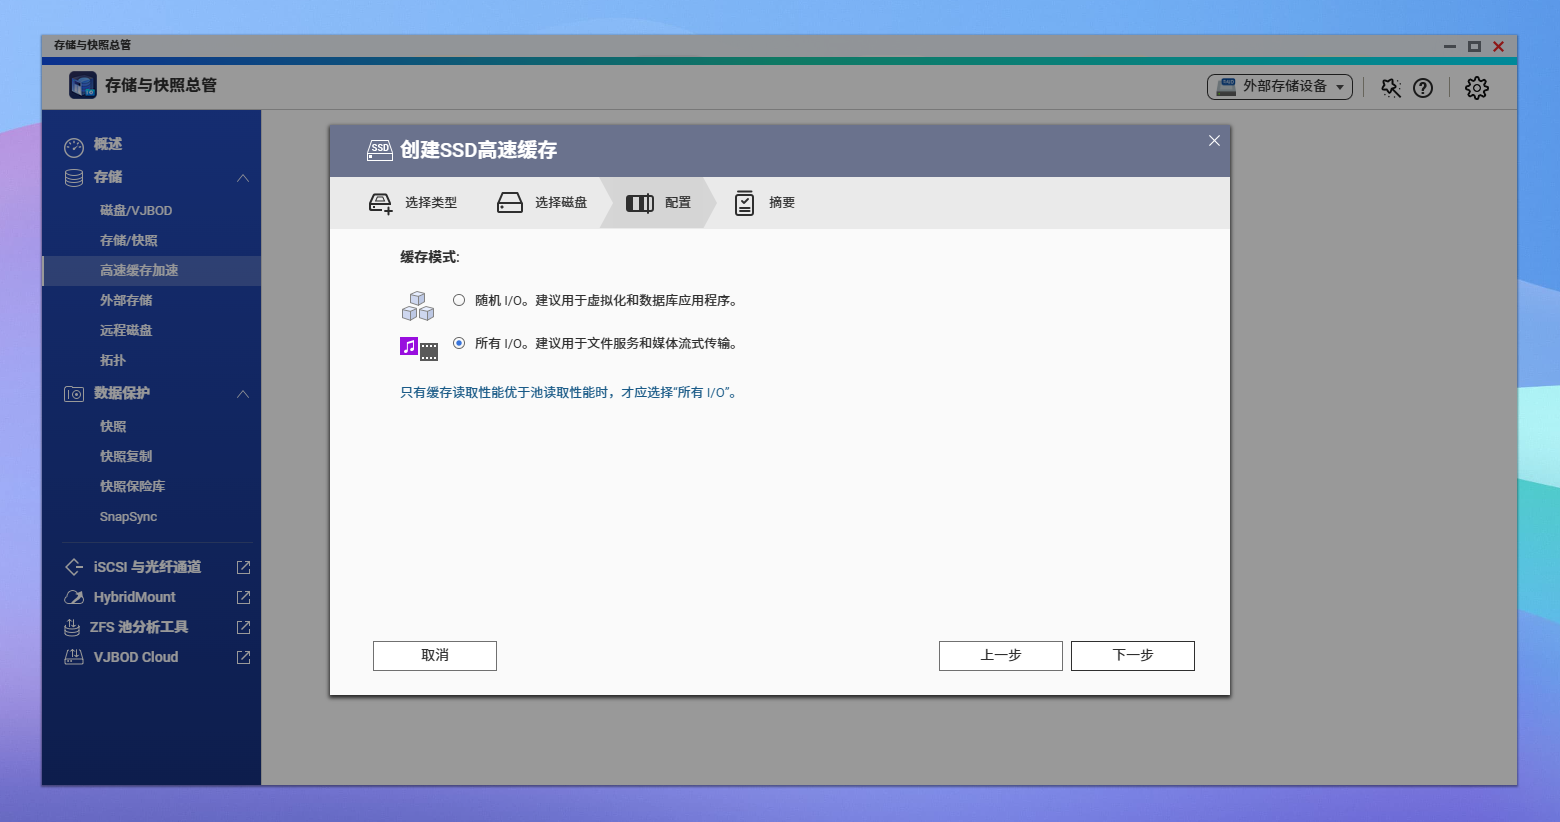Select 所有 I/O cache mode radio button

[459, 343]
